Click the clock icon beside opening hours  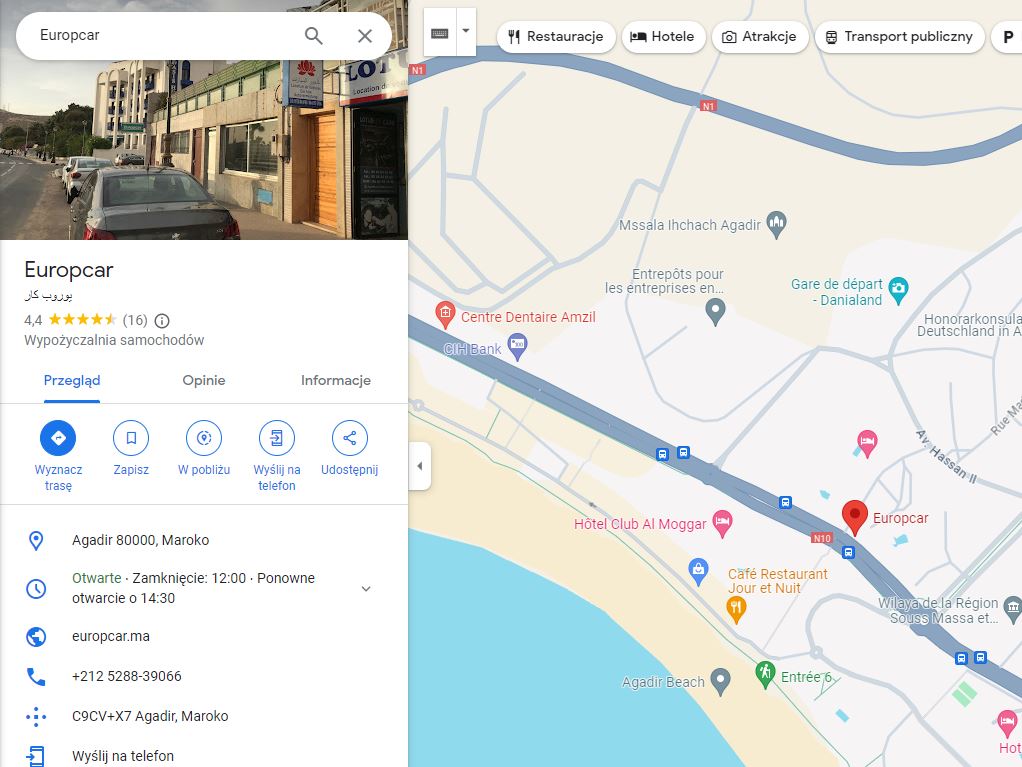tap(36, 588)
